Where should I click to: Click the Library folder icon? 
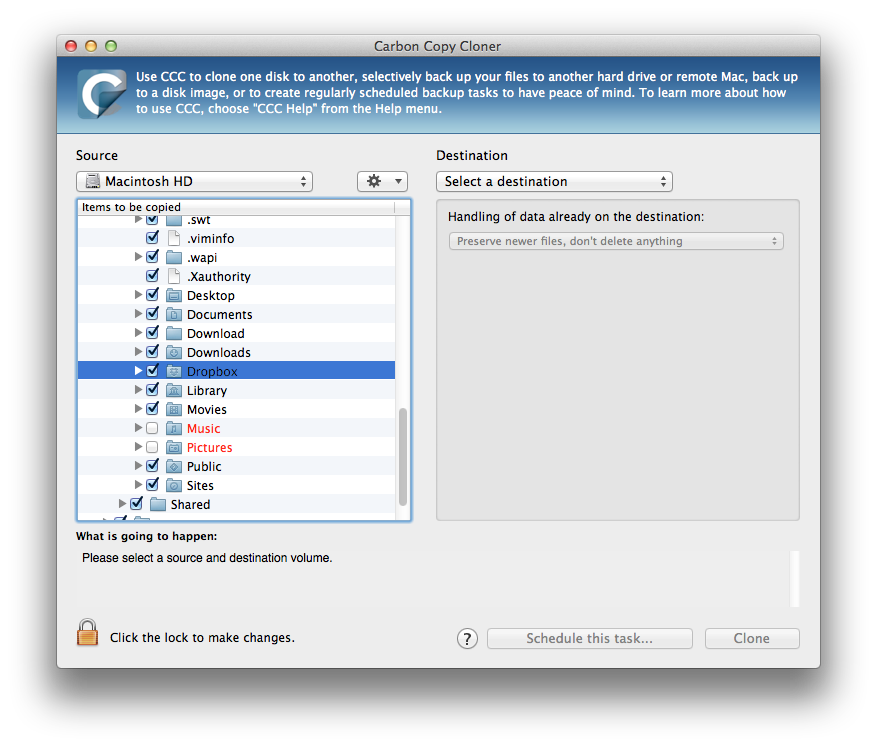174,390
